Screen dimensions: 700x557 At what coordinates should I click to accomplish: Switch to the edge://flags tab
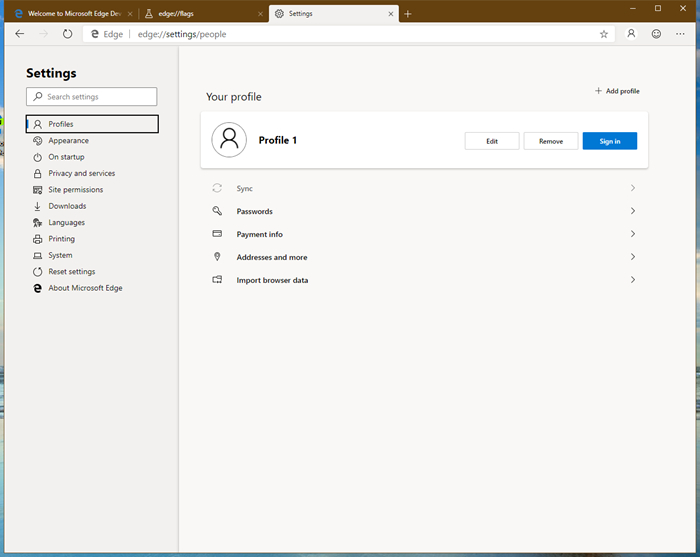(x=200, y=14)
